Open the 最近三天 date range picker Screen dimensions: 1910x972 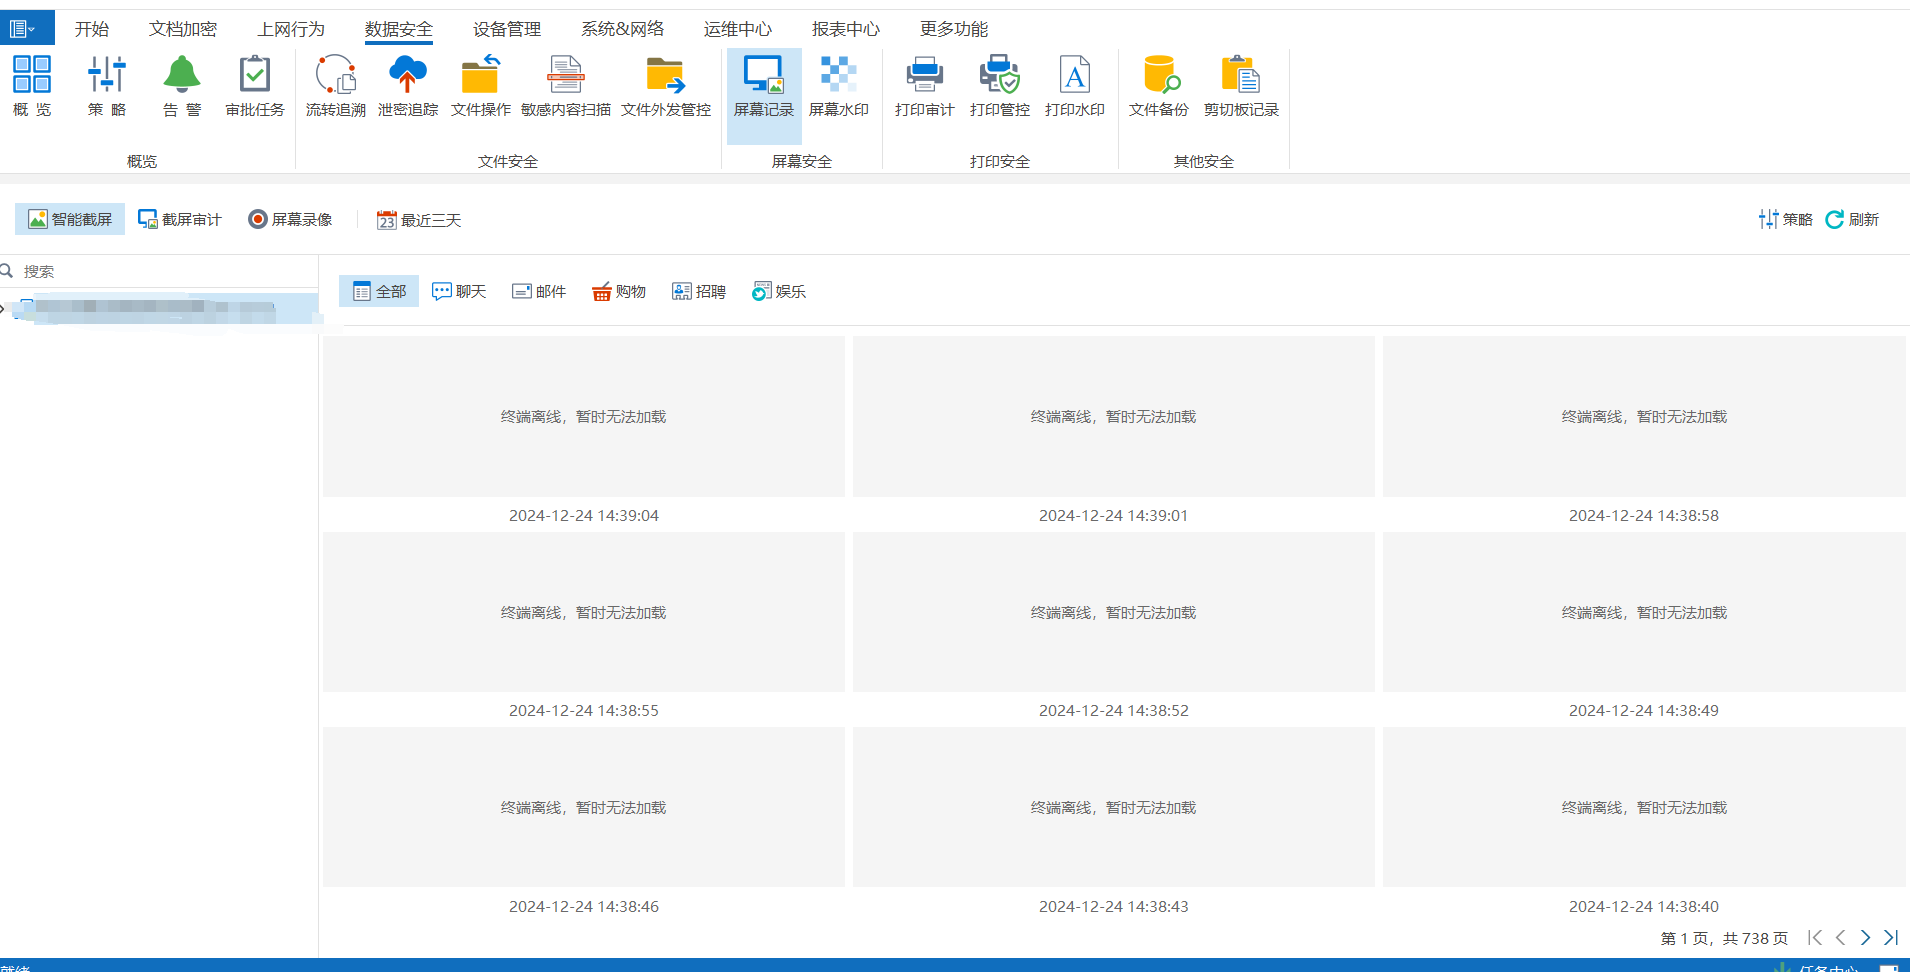click(x=419, y=220)
